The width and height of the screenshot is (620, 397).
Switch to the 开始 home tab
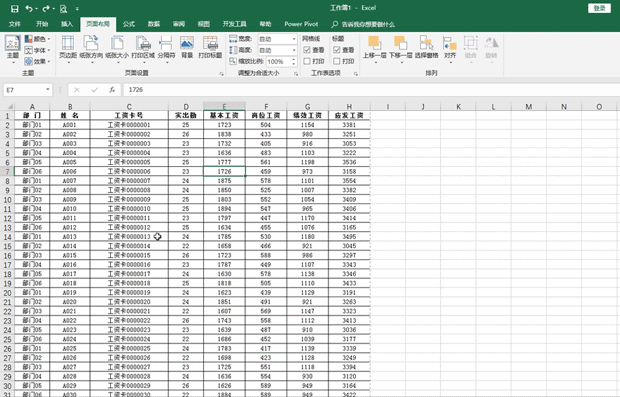click(42, 24)
